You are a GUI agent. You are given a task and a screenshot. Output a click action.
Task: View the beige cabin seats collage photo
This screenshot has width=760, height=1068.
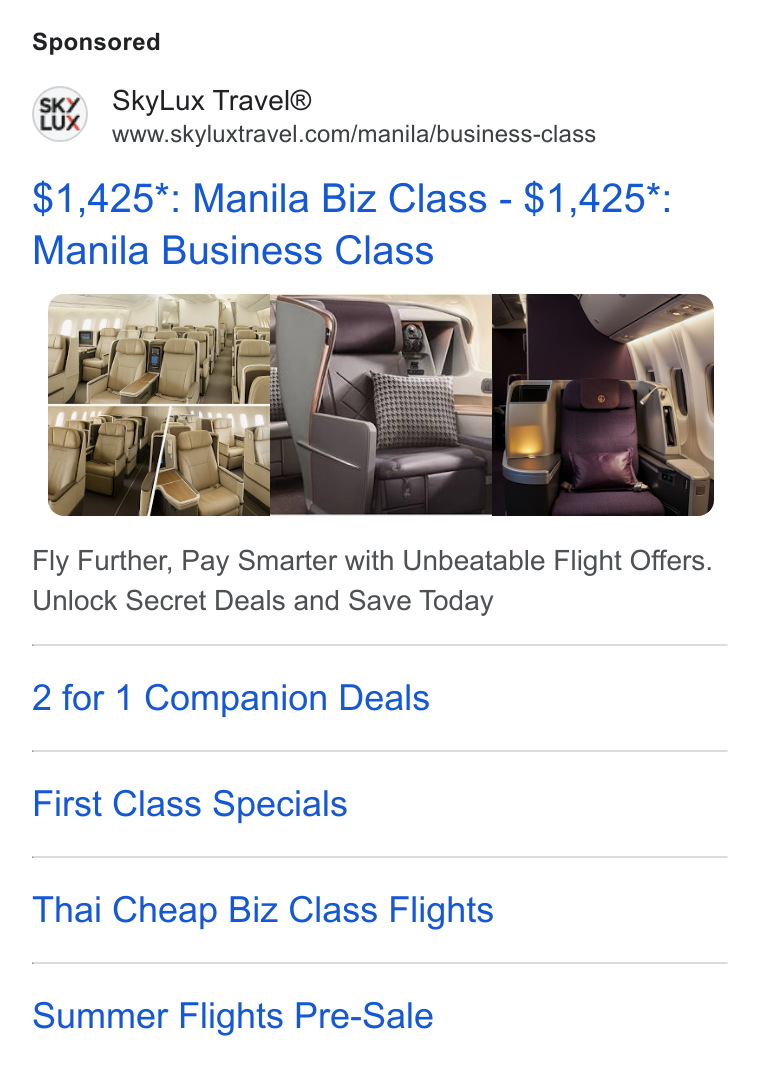click(159, 405)
